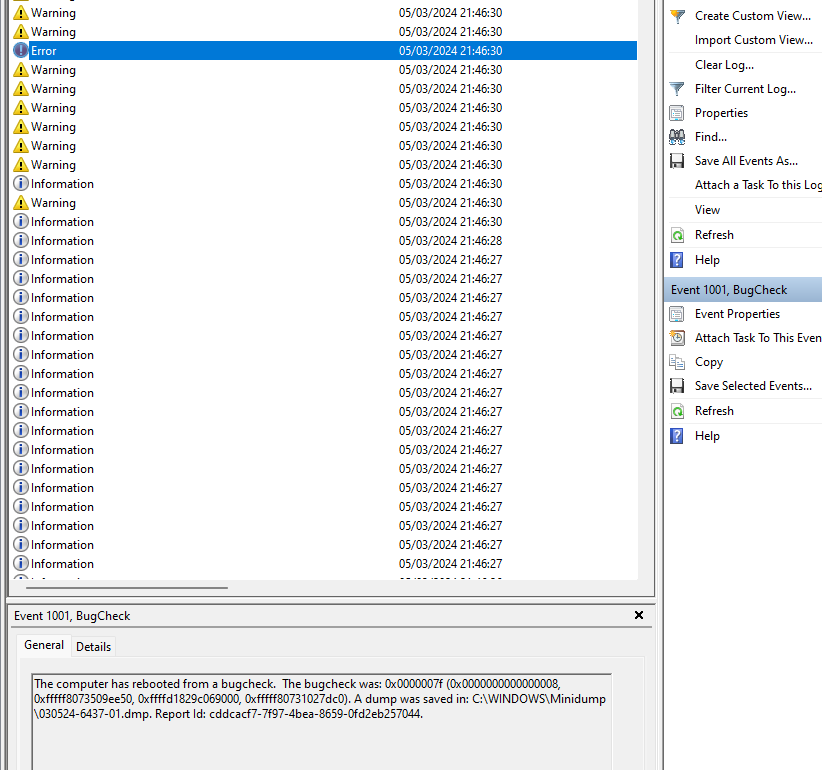Close the Event 1001 preview pane
Viewport: 822px width, 770px height.
point(639,616)
